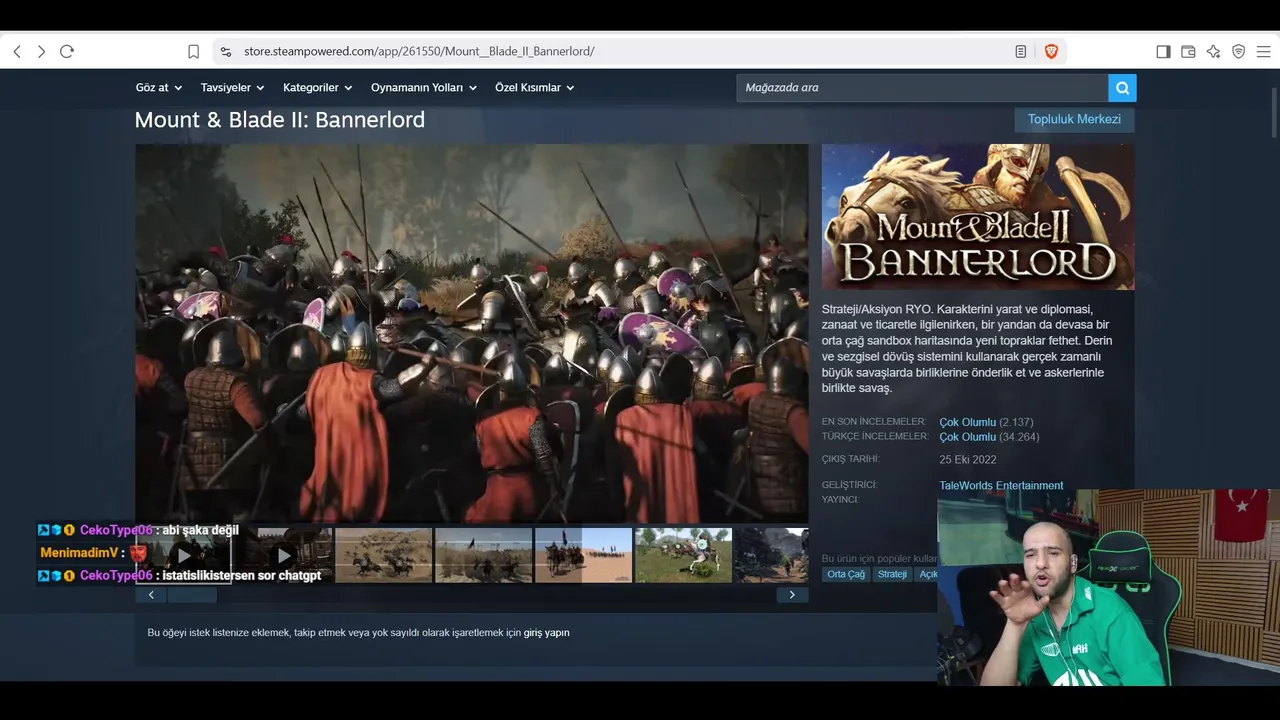Open the Brave VPN shield icon
Screen dimensions: 1280x720
pos(1239,51)
